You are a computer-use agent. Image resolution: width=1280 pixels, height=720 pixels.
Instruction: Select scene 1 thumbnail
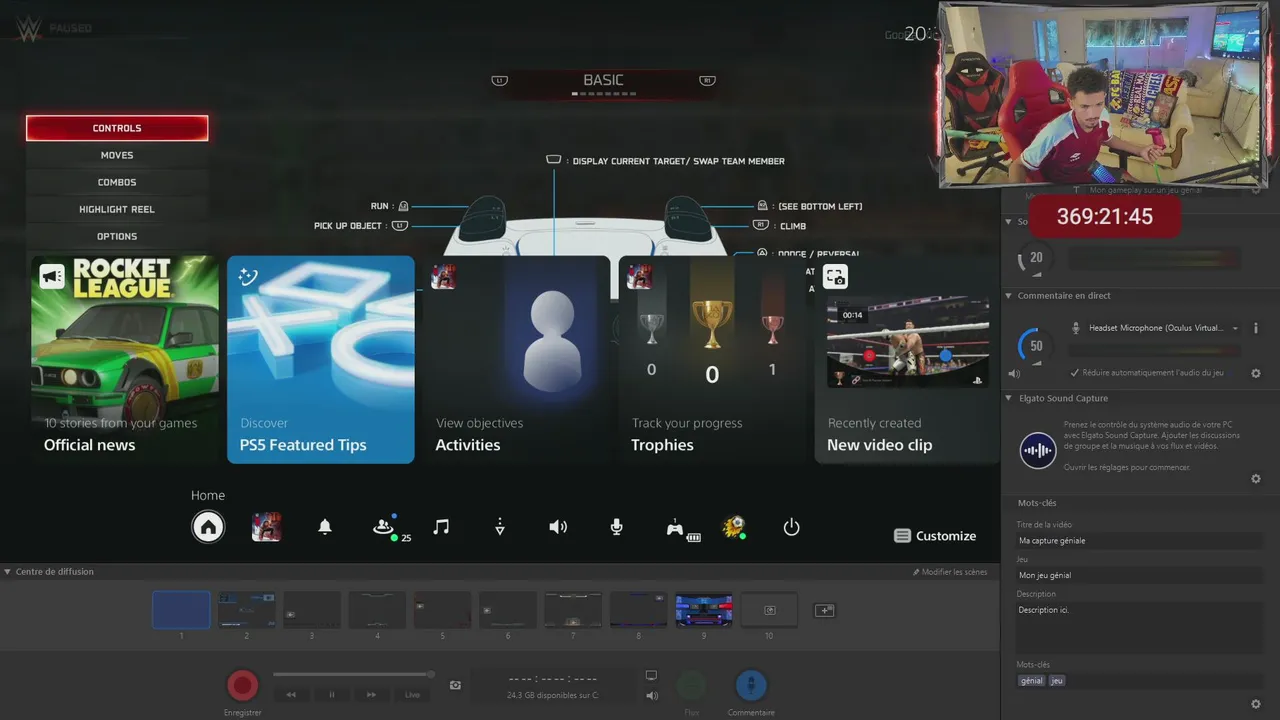pyautogui.click(x=181, y=609)
